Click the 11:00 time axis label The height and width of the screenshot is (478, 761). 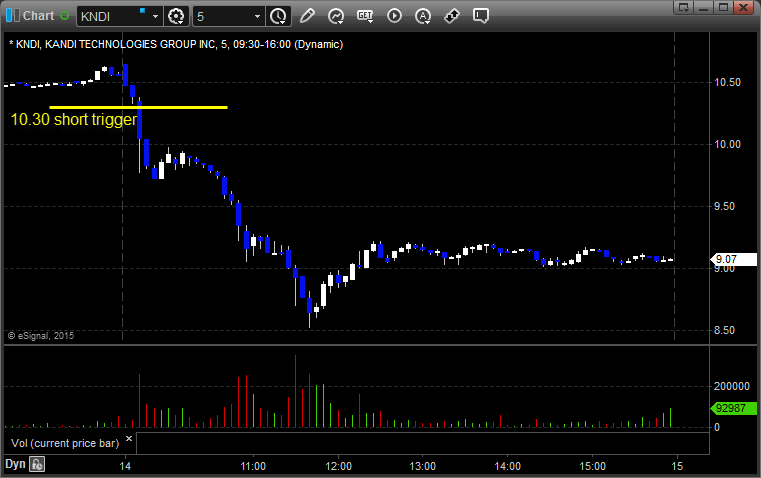point(253,466)
